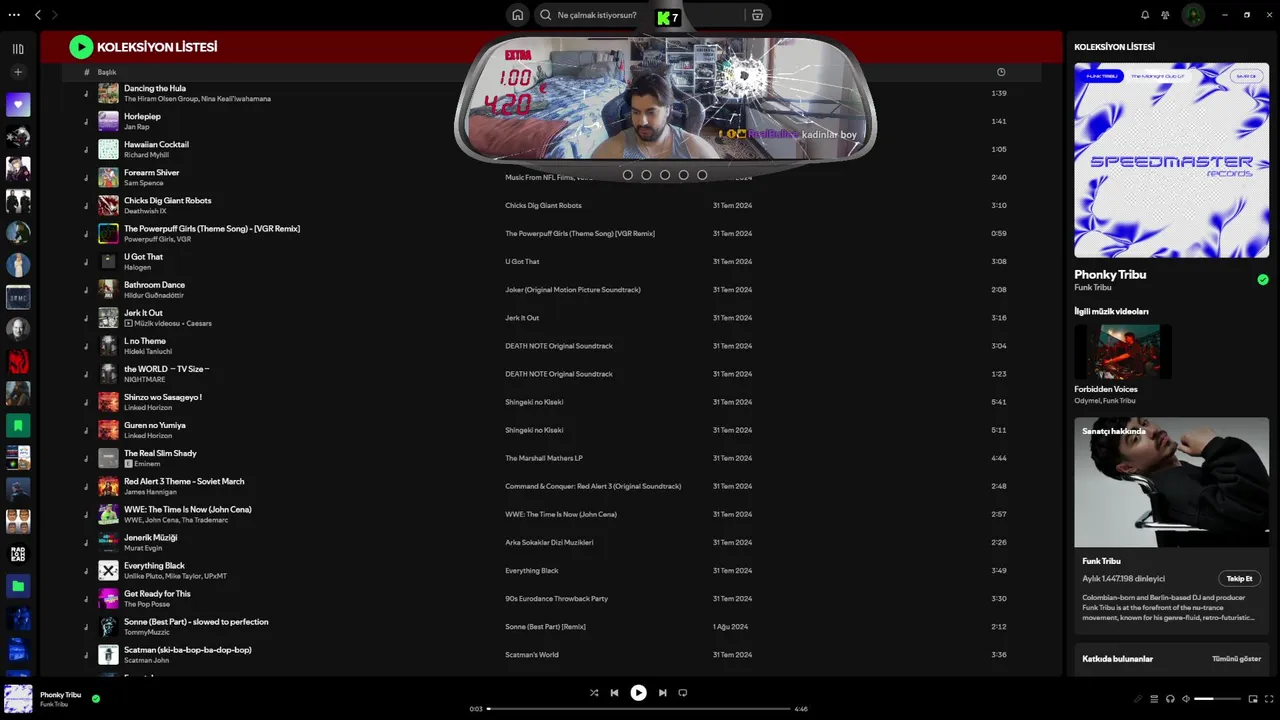This screenshot has width=1280, height=720.
Task: Follow Funk Tribu with 'Takip Et' button
Action: coord(1240,578)
